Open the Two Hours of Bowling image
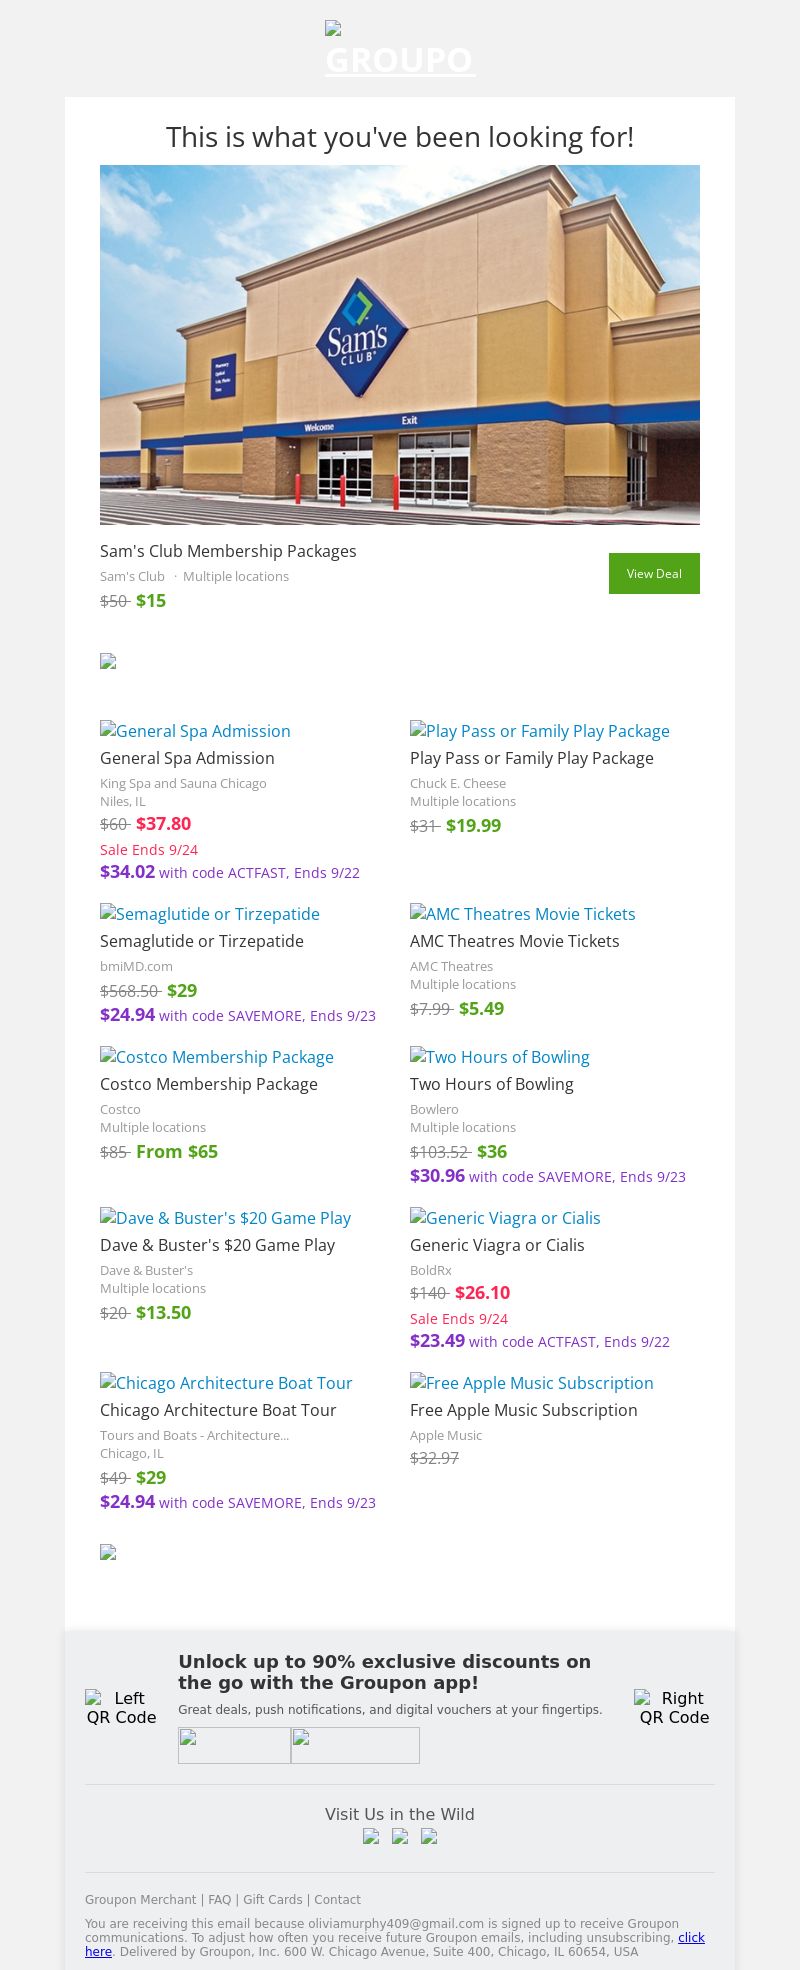The image size is (800, 1970). click(x=500, y=1057)
